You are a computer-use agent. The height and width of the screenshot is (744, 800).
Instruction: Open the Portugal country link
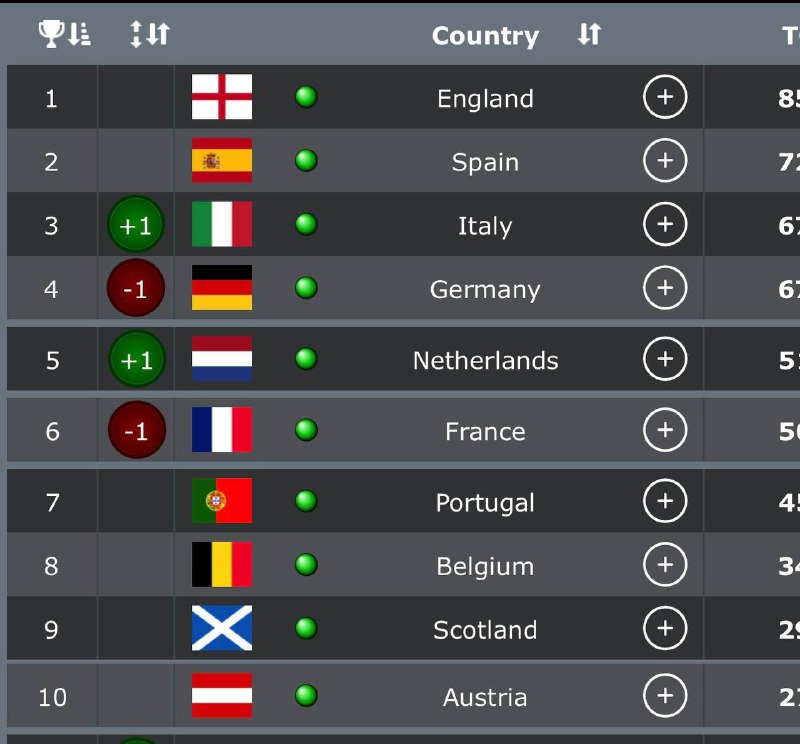point(485,503)
